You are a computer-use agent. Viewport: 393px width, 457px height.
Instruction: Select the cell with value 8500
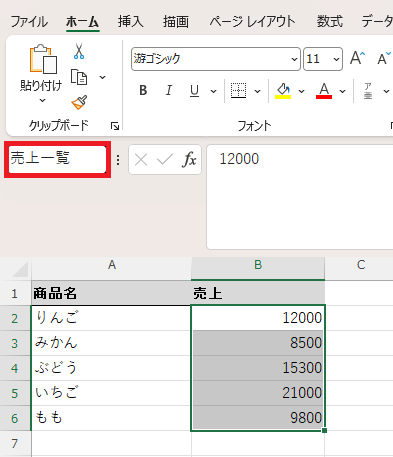pyautogui.click(x=258, y=343)
